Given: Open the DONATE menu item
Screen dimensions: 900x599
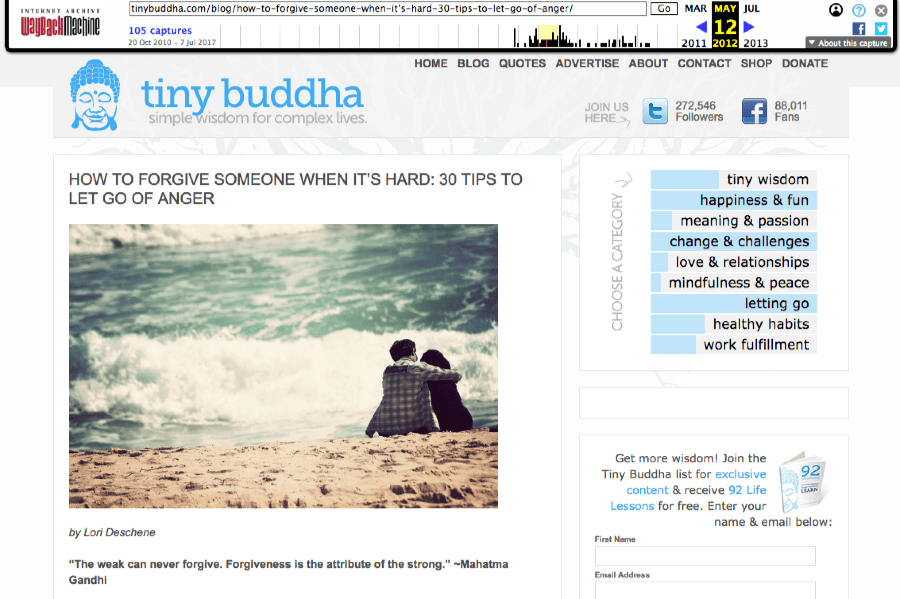Looking at the screenshot, I should (x=805, y=63).
